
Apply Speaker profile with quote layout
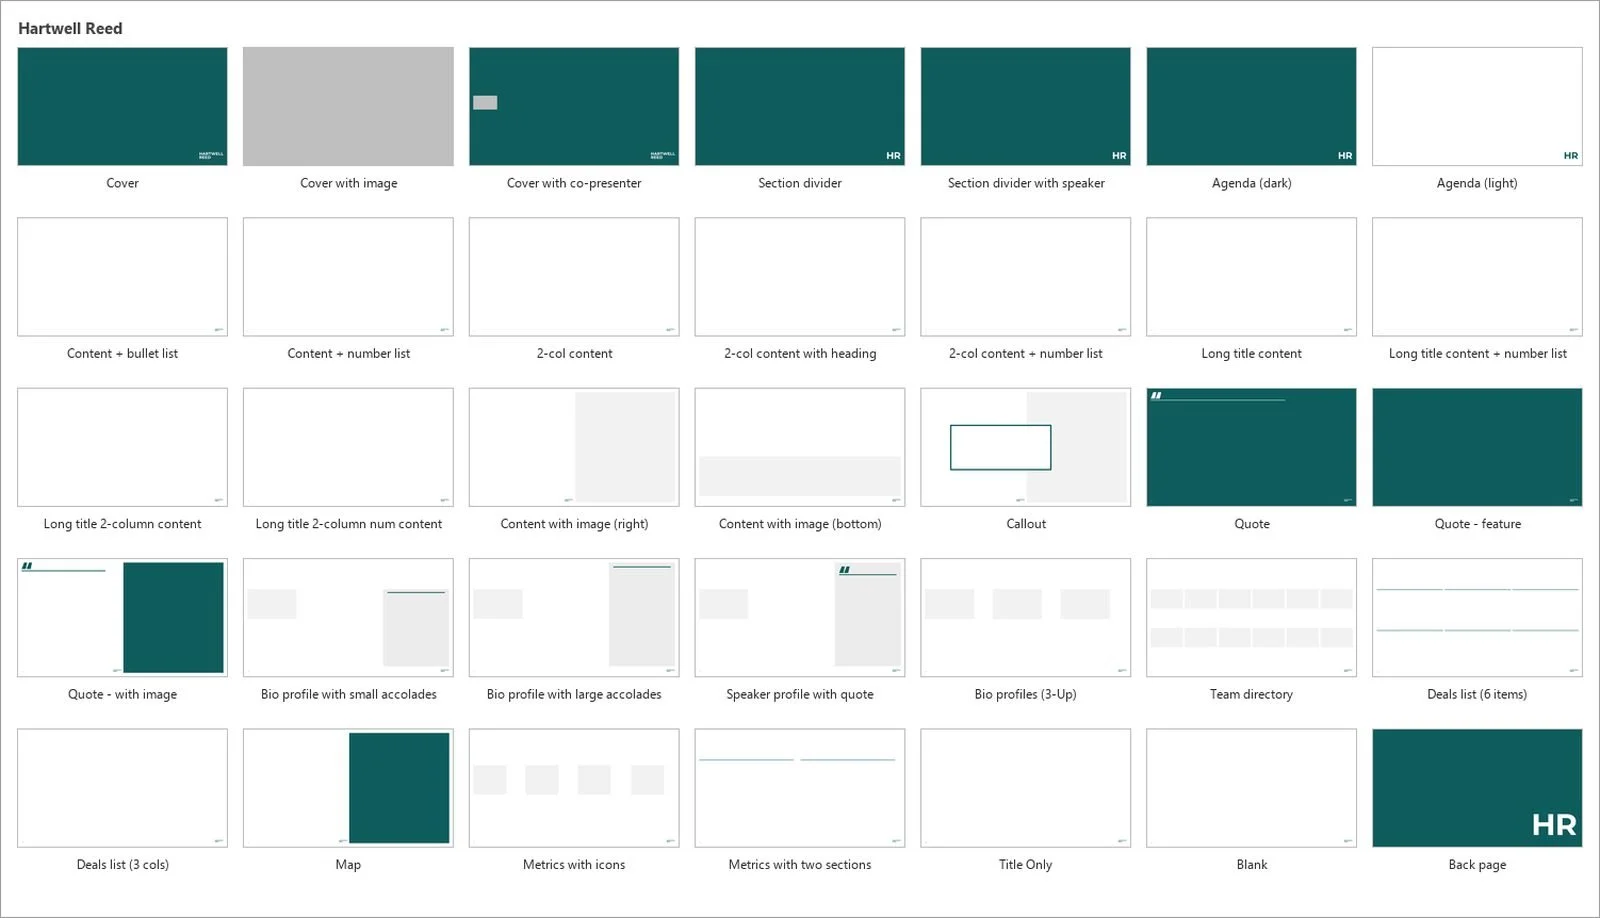pos(800,618)
